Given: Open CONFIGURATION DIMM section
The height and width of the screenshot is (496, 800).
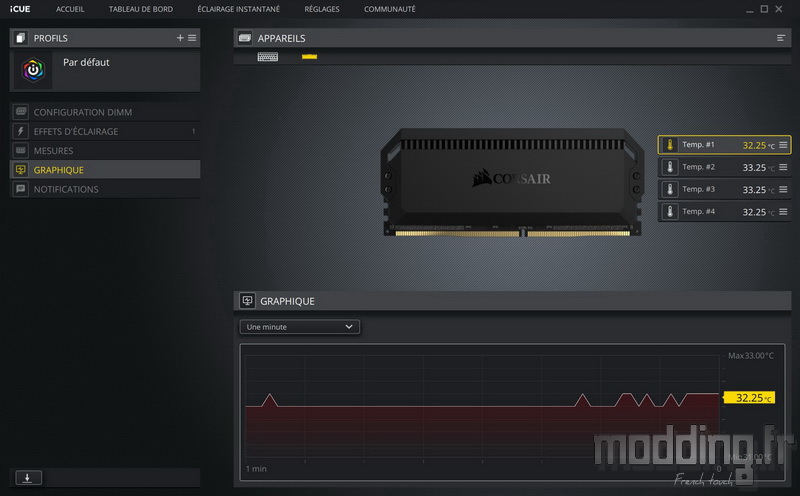Looking at the screenshot, I should (x=105, y=112).
